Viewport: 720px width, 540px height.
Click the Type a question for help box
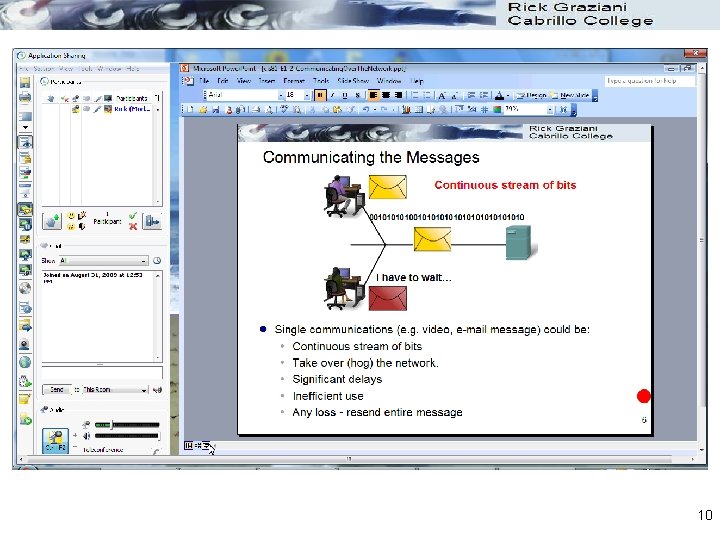[x=649, y=81]
